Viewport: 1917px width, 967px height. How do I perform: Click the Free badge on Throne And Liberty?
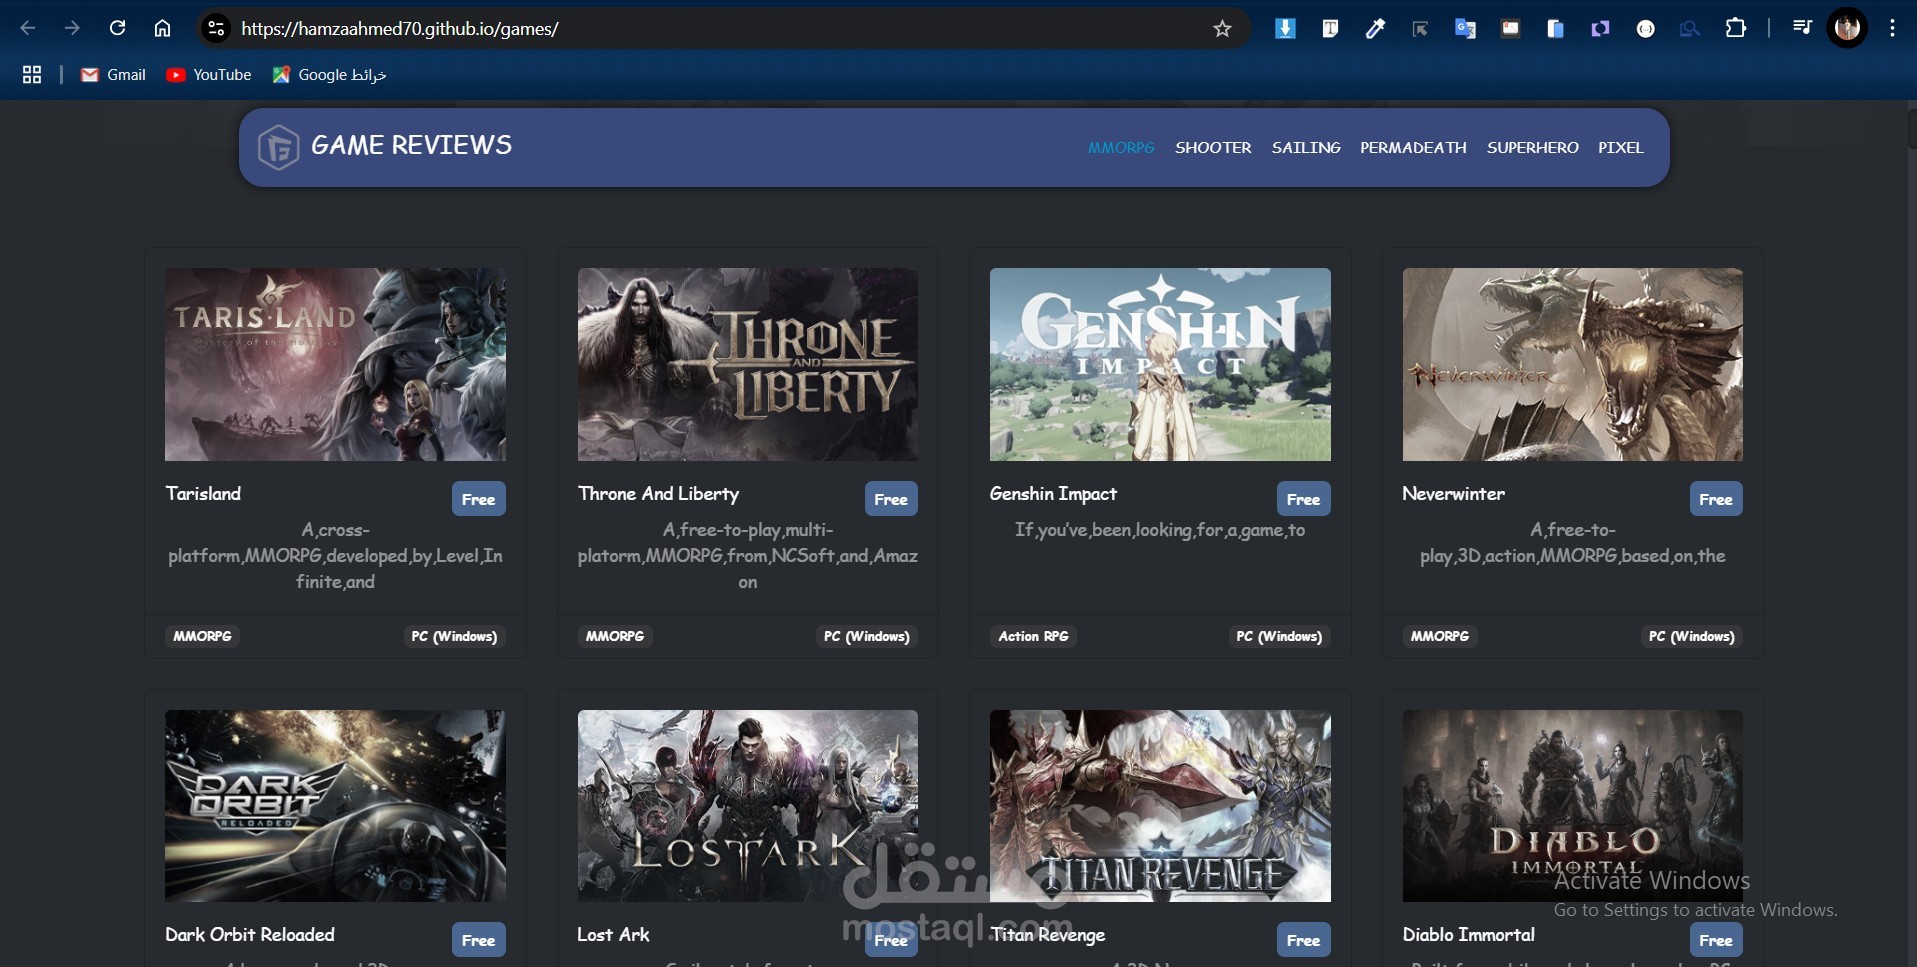coord(891,499)
